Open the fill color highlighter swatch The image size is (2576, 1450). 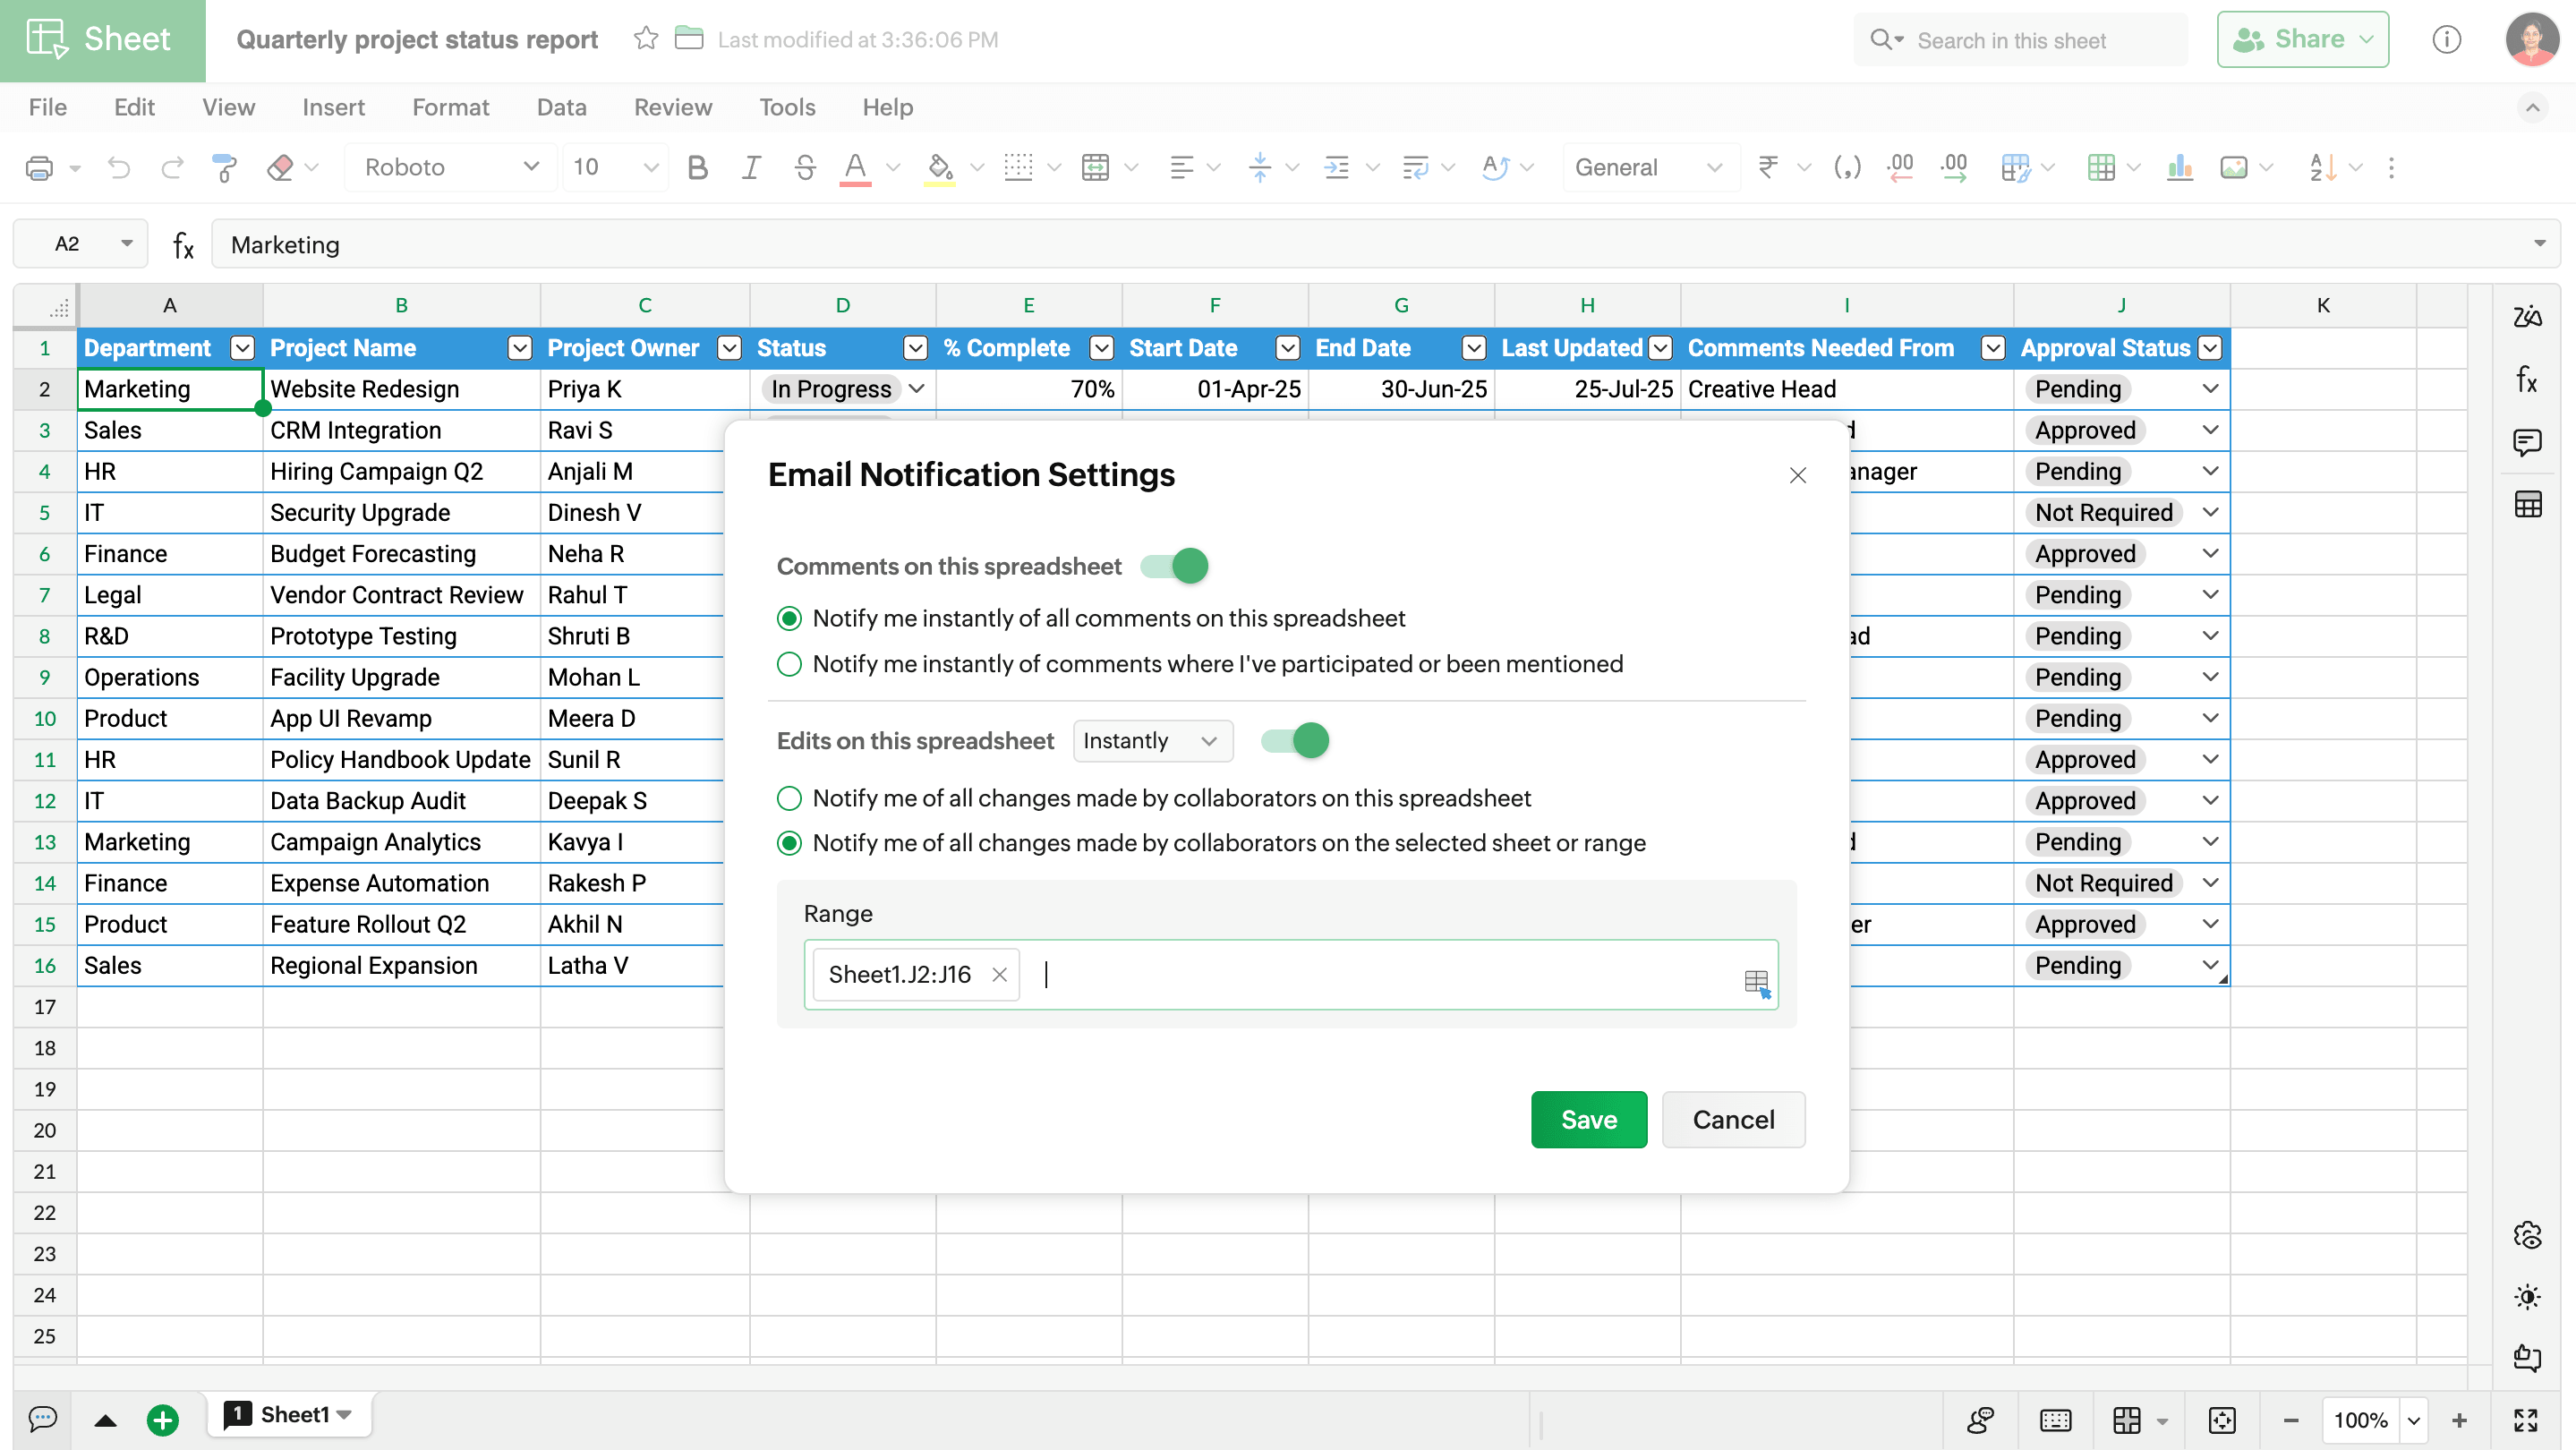coord(939,168)
